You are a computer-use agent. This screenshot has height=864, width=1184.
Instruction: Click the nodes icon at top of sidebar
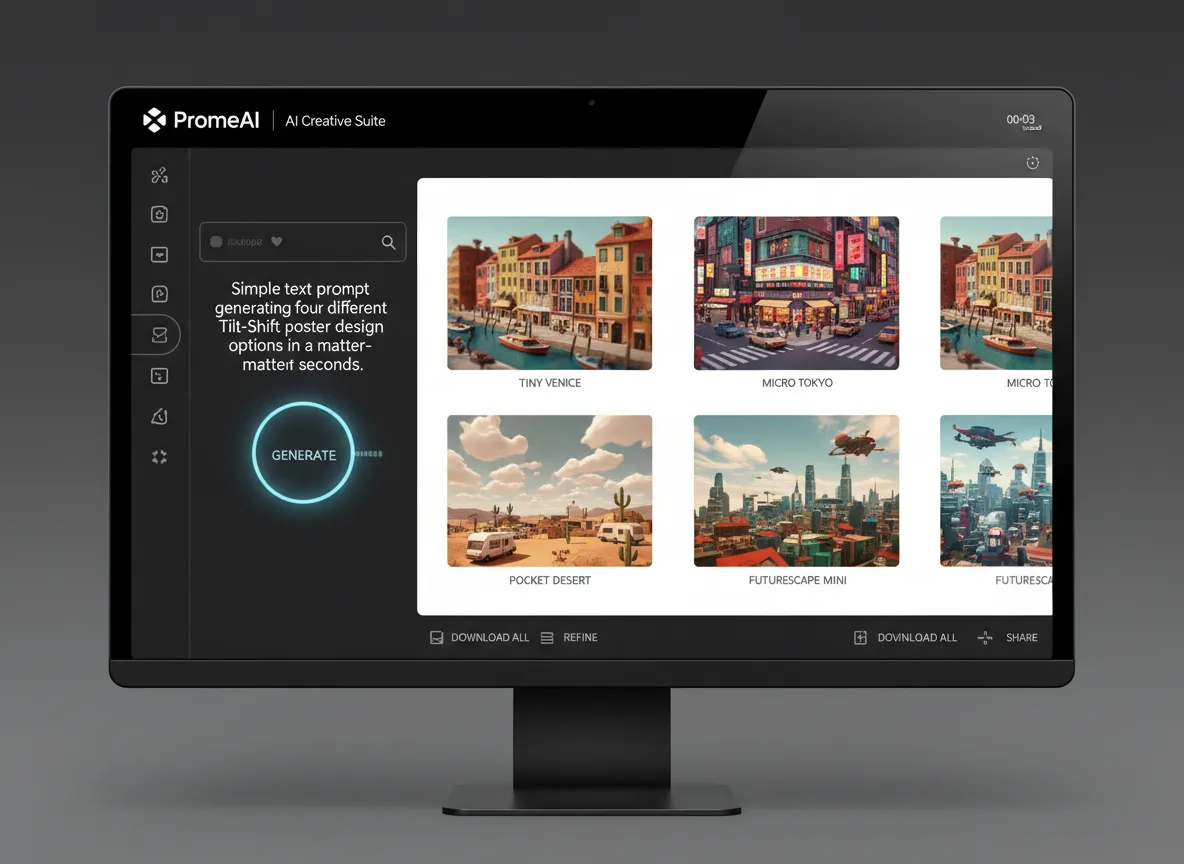pos(159,176)
